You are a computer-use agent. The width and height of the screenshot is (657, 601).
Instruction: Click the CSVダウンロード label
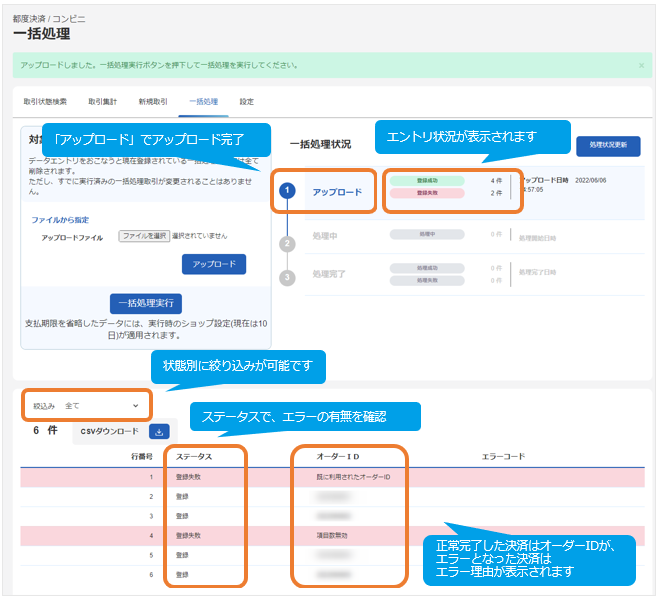coord(109,431)
